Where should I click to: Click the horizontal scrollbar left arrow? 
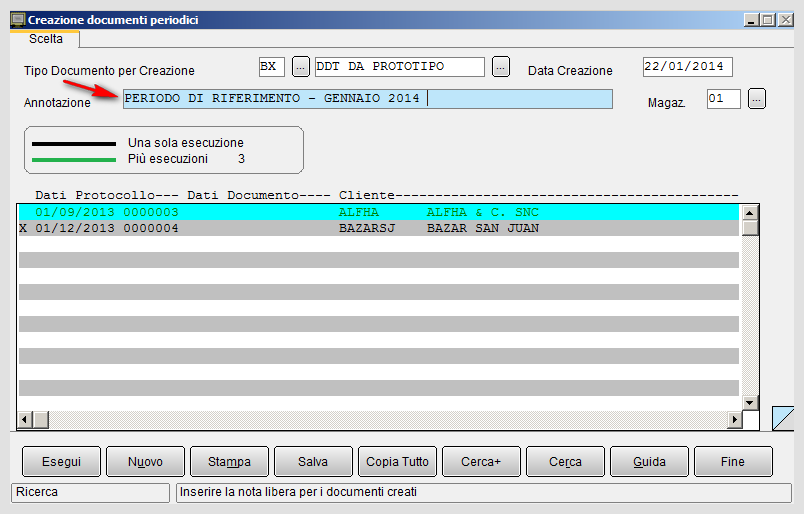tap(25, 420)
